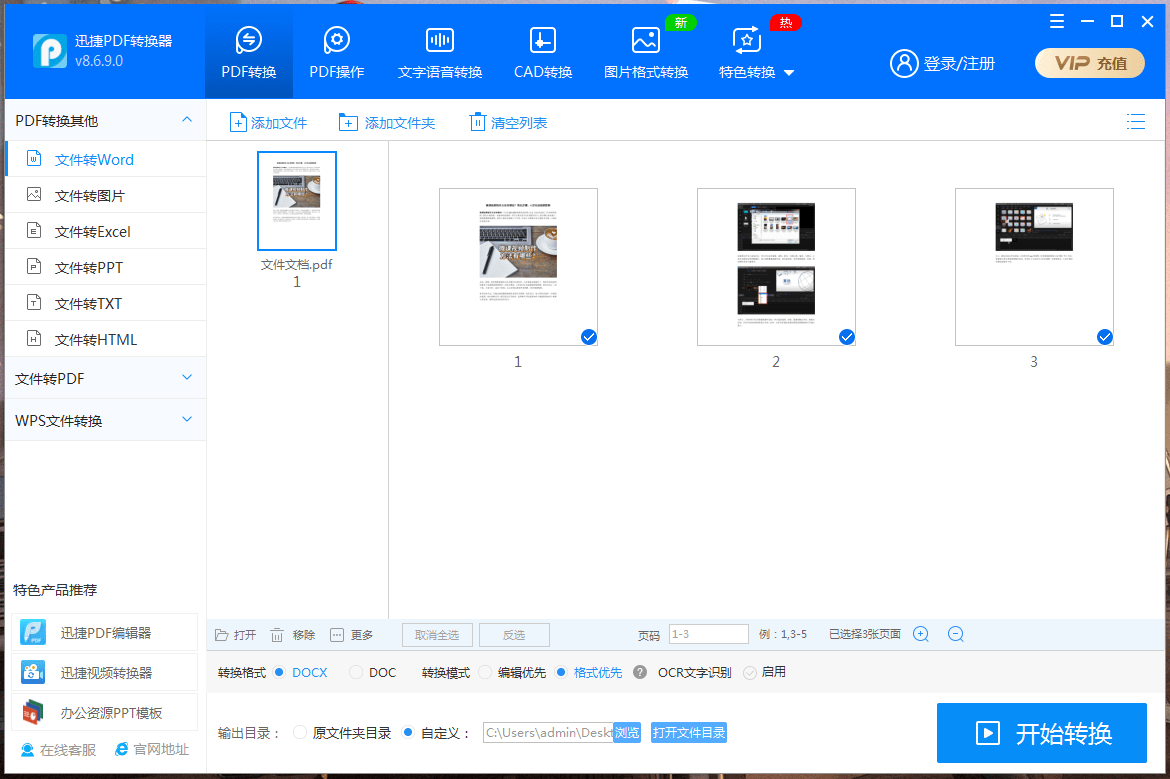Click the zoom out magnifier icon
Image resolution: width=1170 pixels, height=779 pixels.
(956, 634)
